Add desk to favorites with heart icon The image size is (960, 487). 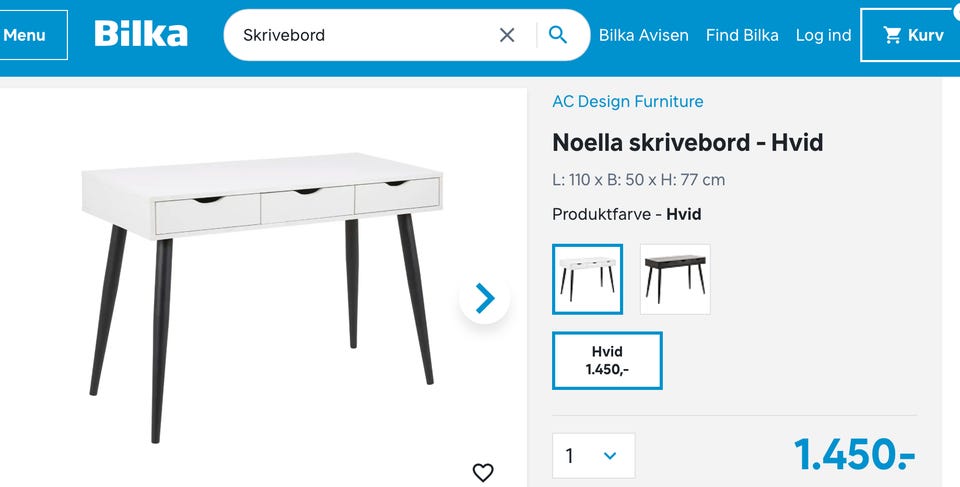tap(483, 472)
